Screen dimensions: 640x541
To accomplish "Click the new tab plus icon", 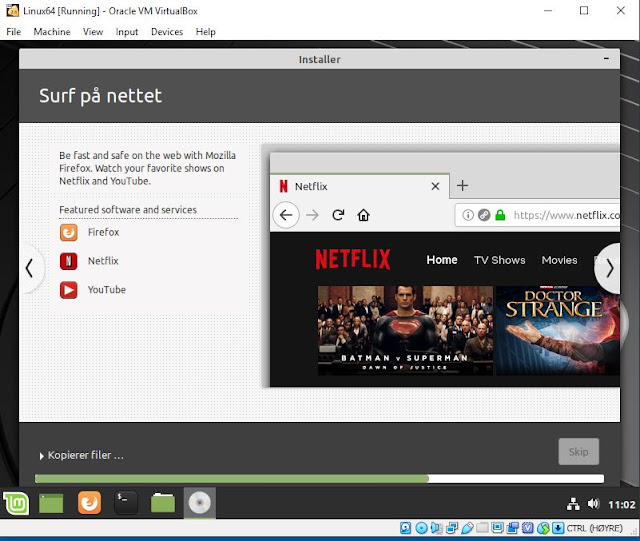I will point(462,186).
